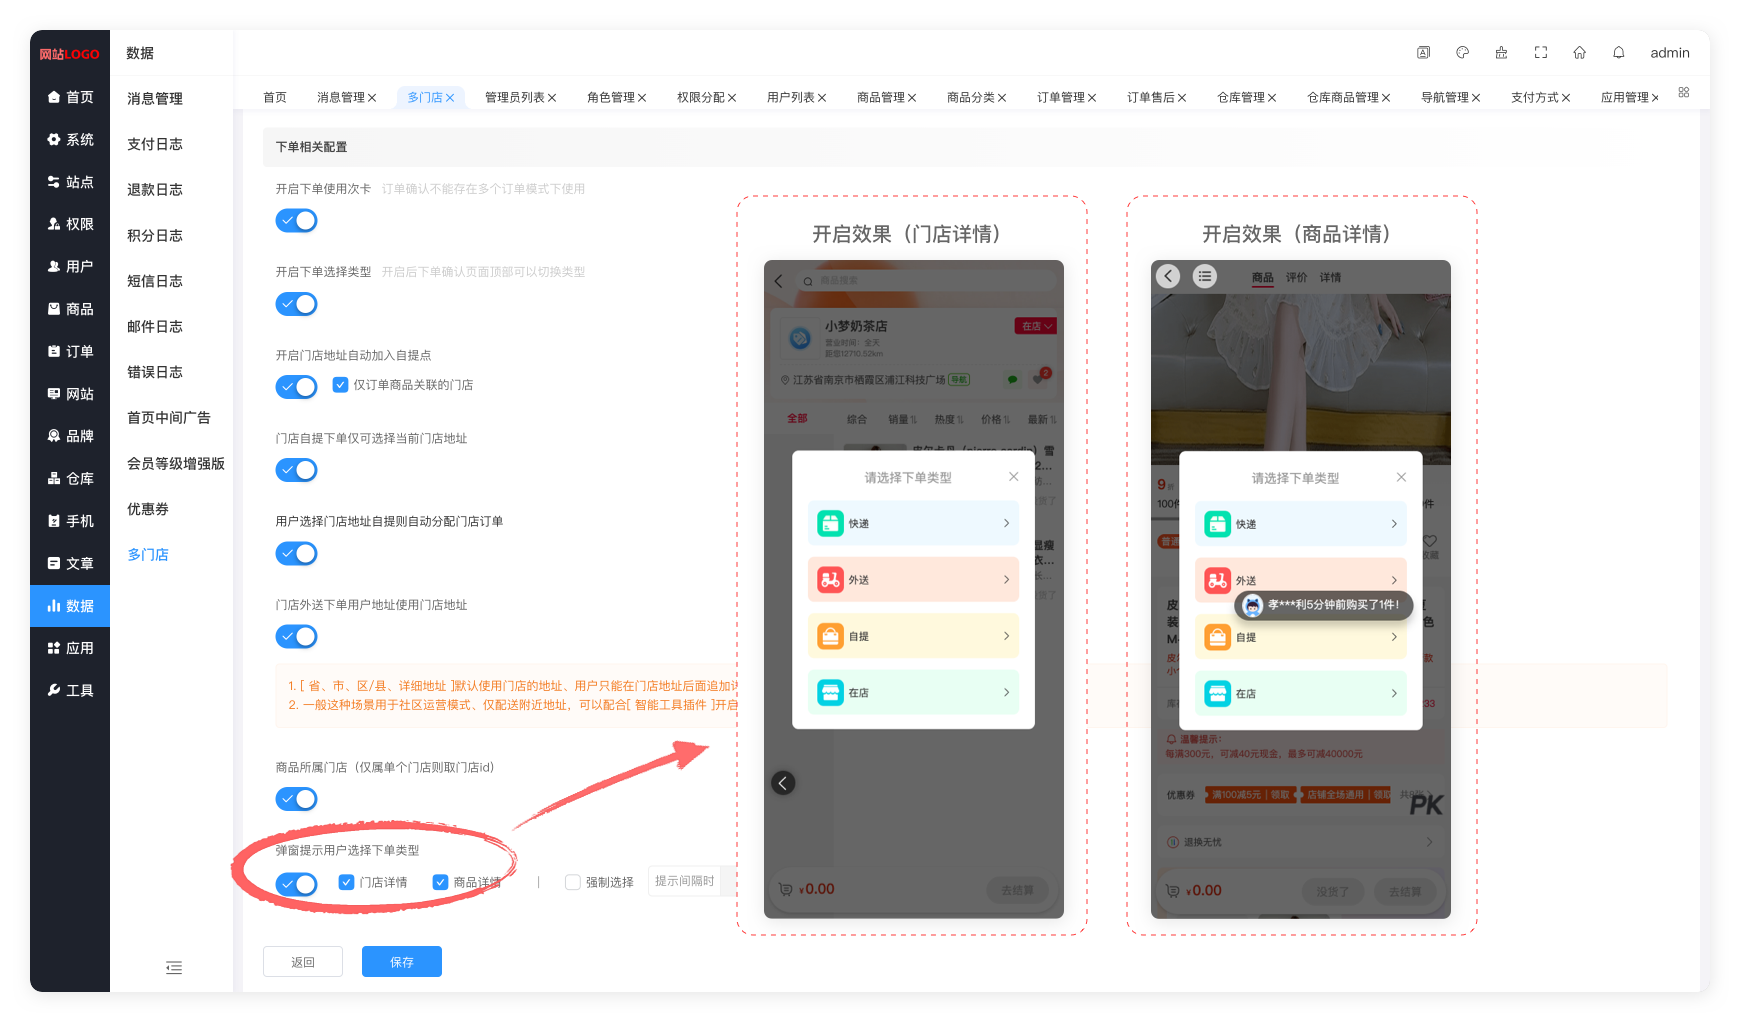
Task: Click the home icon in top header
Action: point(1579,53)
